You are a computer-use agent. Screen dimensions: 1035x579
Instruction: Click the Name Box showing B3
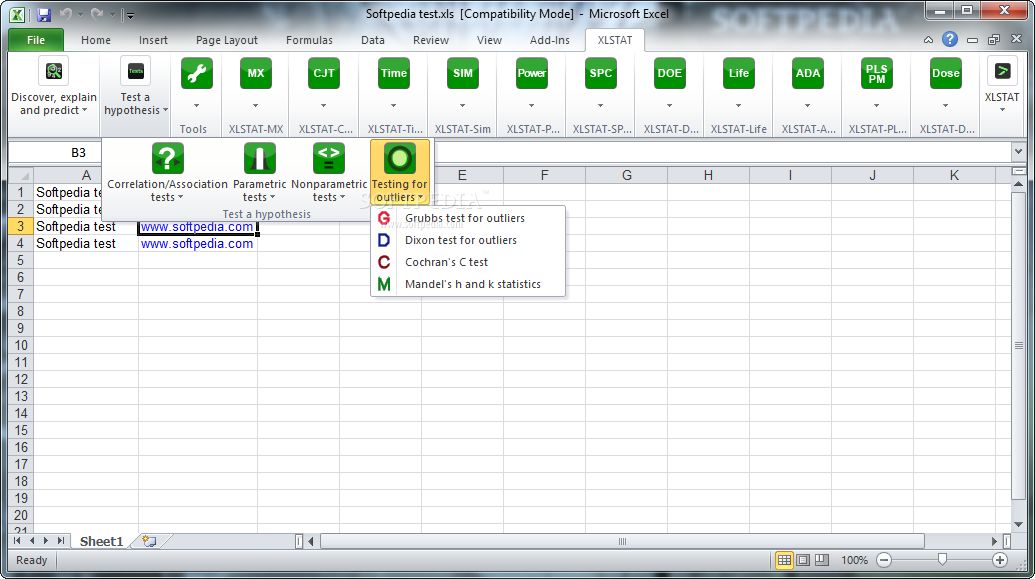click(x=55, y=153)
